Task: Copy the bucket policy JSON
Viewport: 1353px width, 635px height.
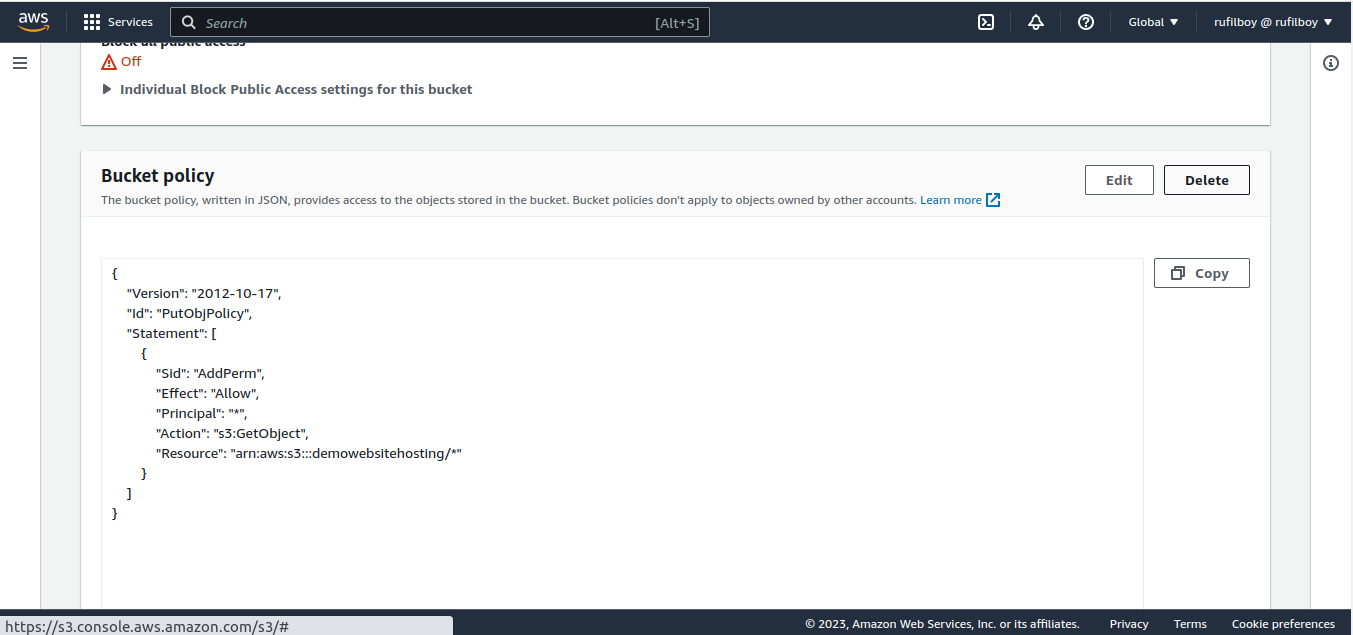Action: (x=1202, y=273)
